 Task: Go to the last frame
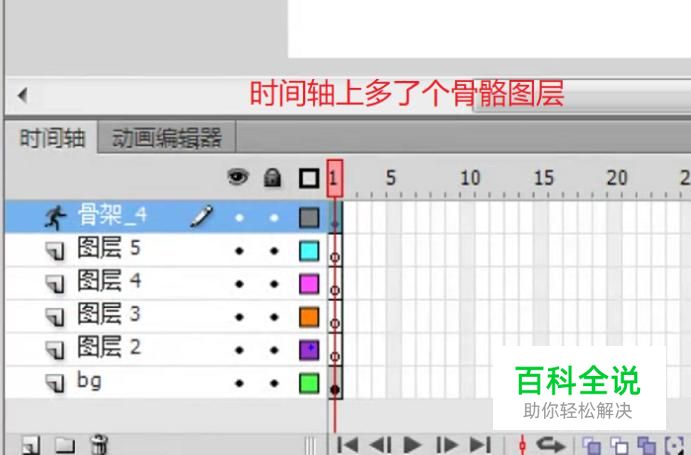pos(480,445)
